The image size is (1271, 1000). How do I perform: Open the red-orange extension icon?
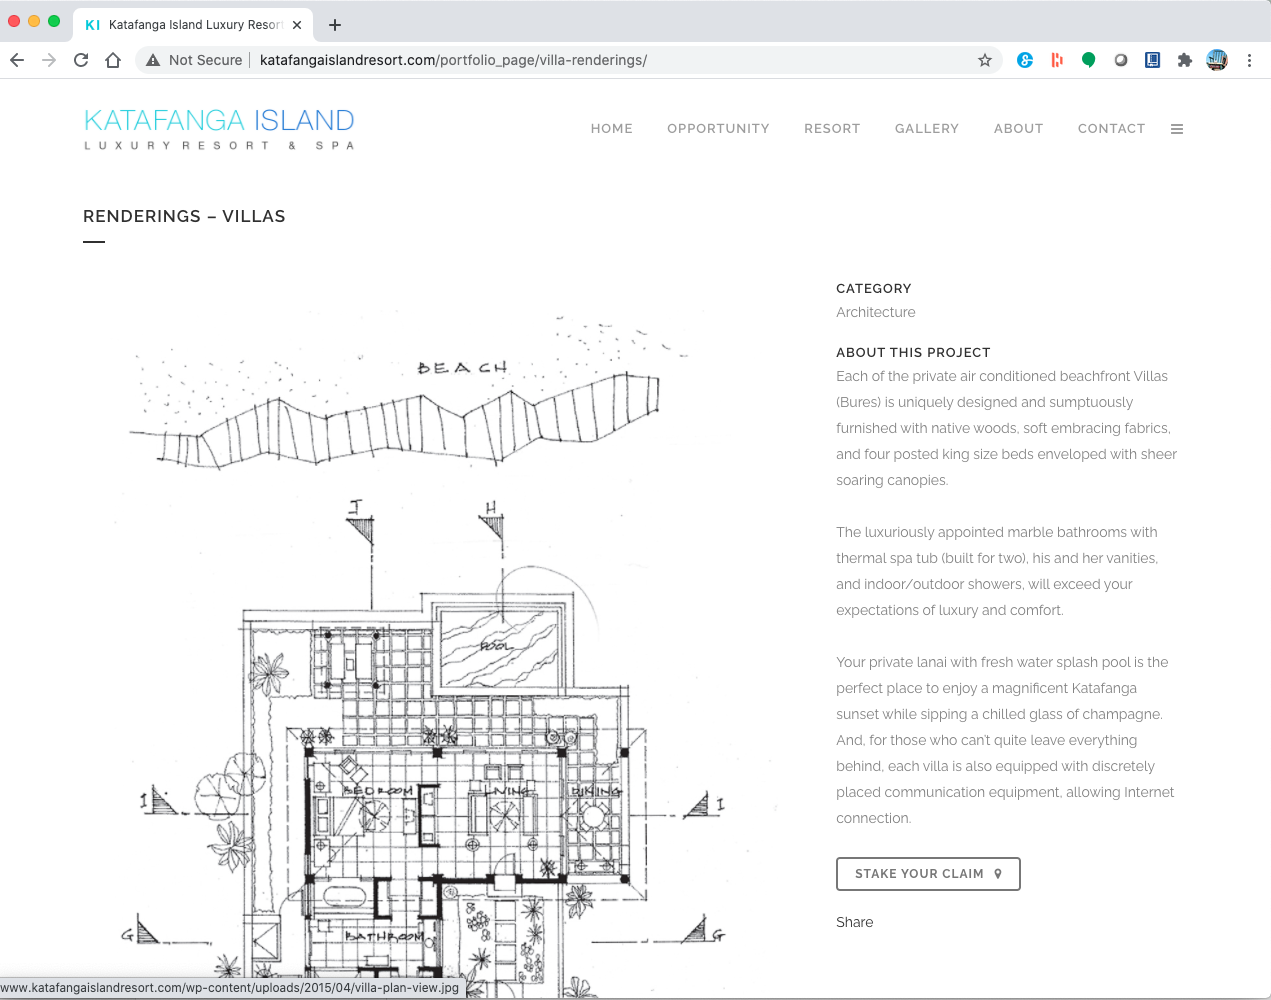[x=1057, y=60]
